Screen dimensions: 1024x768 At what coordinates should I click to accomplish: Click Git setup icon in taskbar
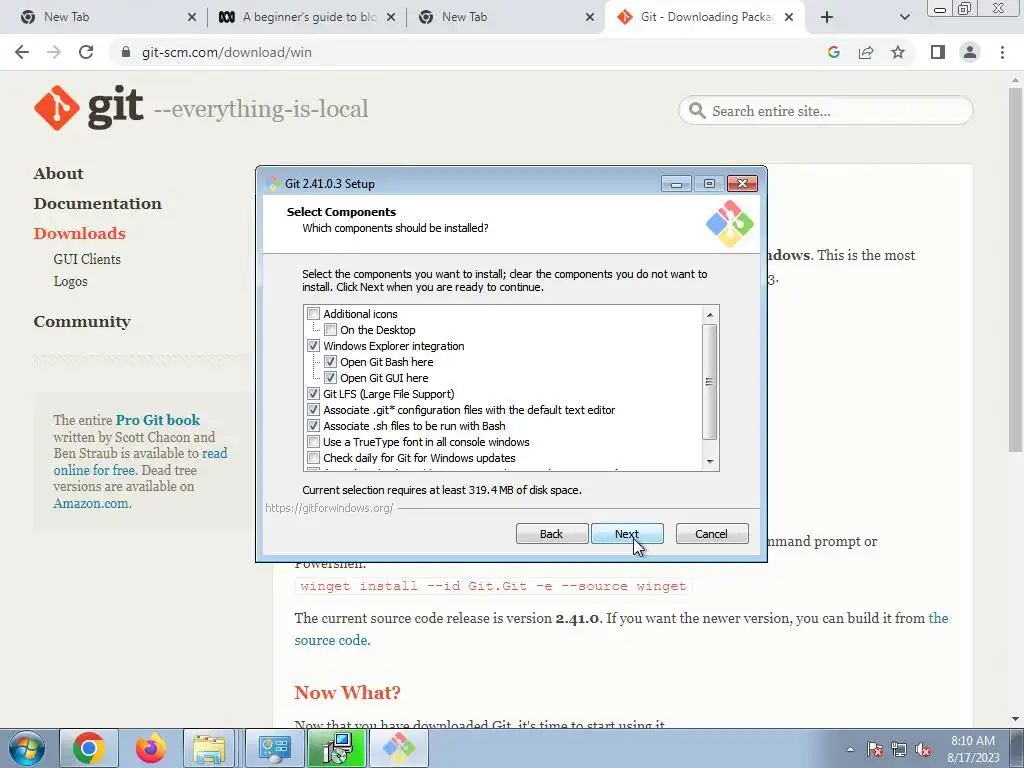(x=399, y=748)
